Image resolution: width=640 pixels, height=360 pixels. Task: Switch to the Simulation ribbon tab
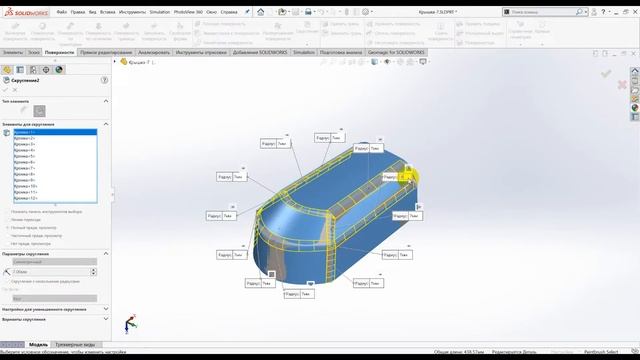click(304, 52)
